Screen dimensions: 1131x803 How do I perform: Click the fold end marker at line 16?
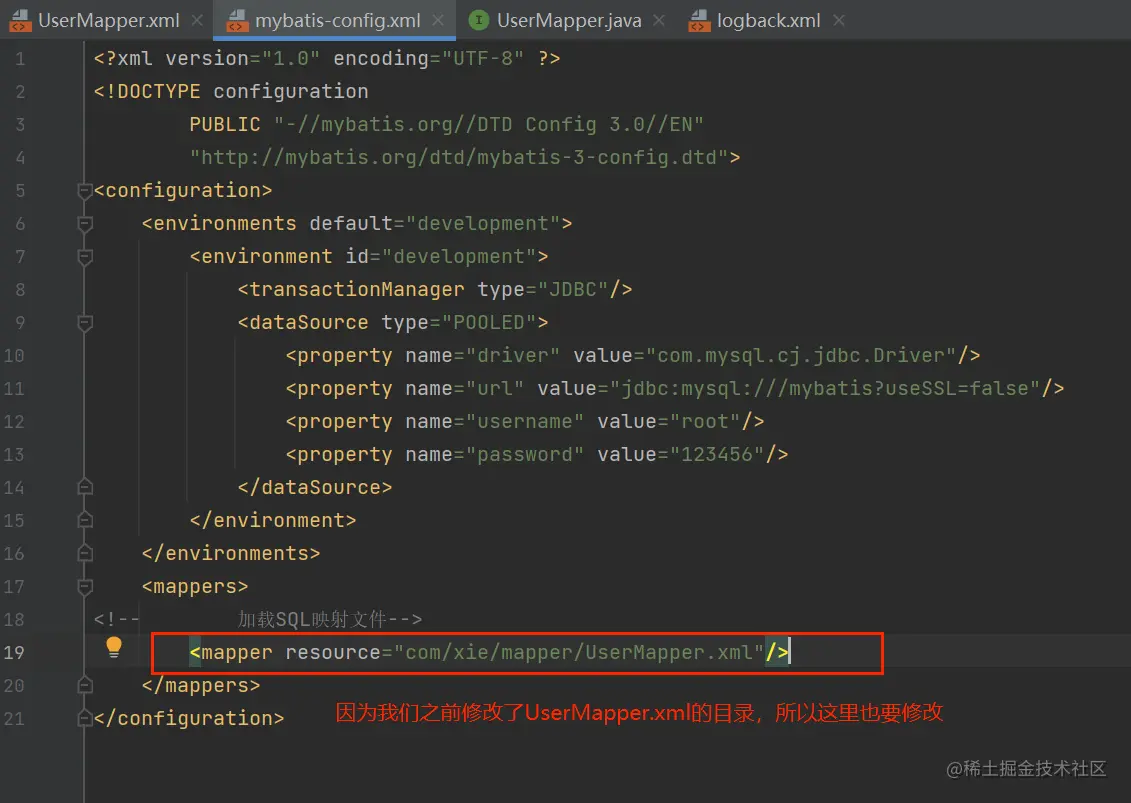[84, 553]
